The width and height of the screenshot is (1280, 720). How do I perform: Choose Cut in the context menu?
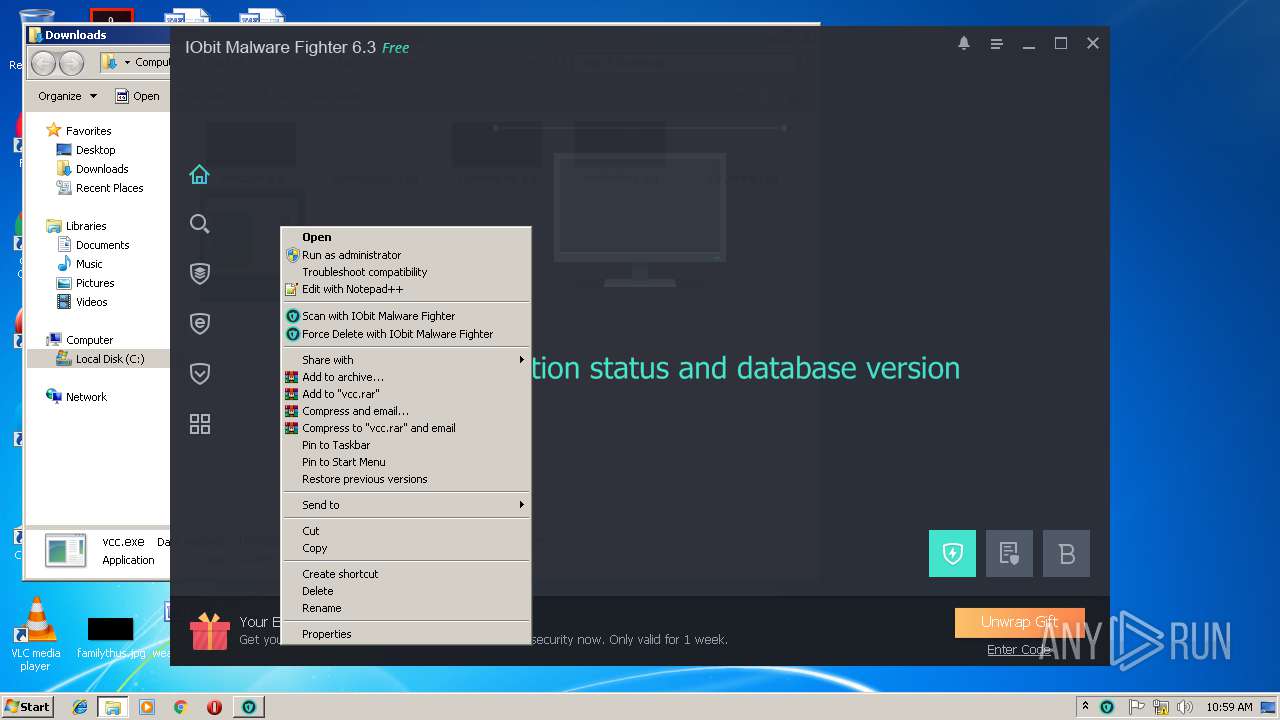point(406,531)
